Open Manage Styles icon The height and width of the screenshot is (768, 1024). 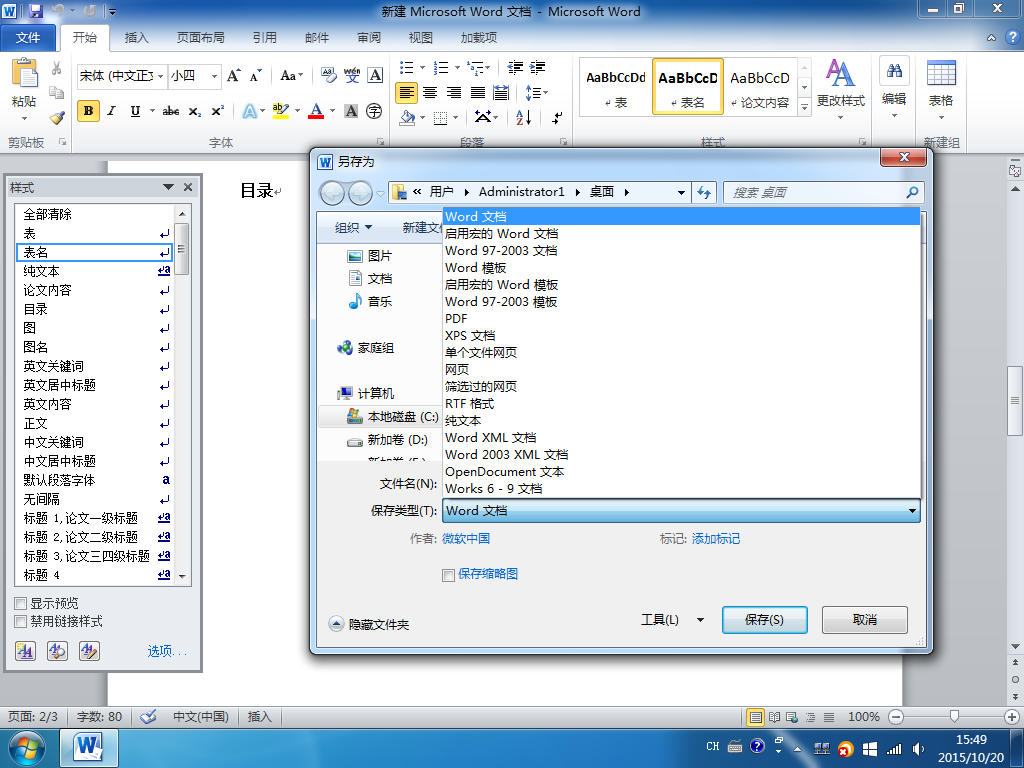pyautogui.click(x=89, y=650)
